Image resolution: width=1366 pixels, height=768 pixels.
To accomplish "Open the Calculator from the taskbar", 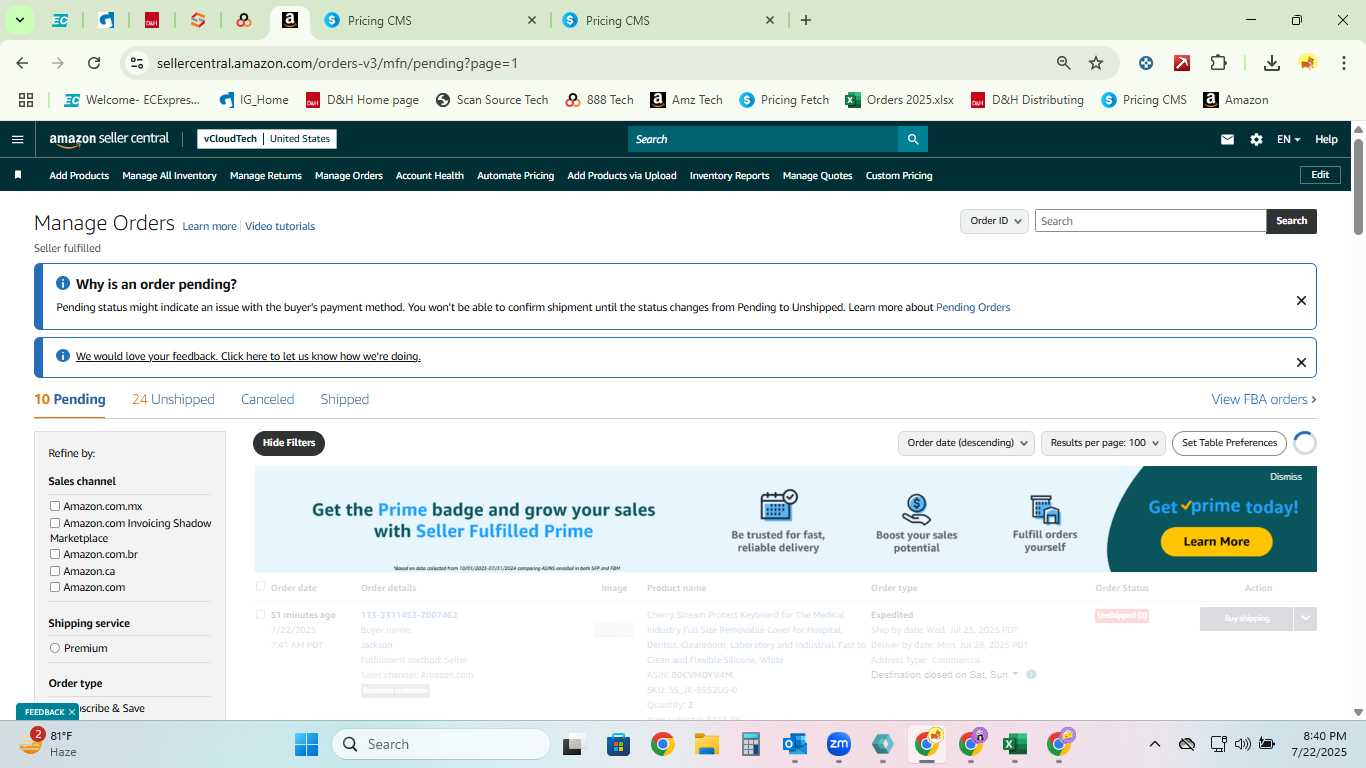I will (751, 744).
